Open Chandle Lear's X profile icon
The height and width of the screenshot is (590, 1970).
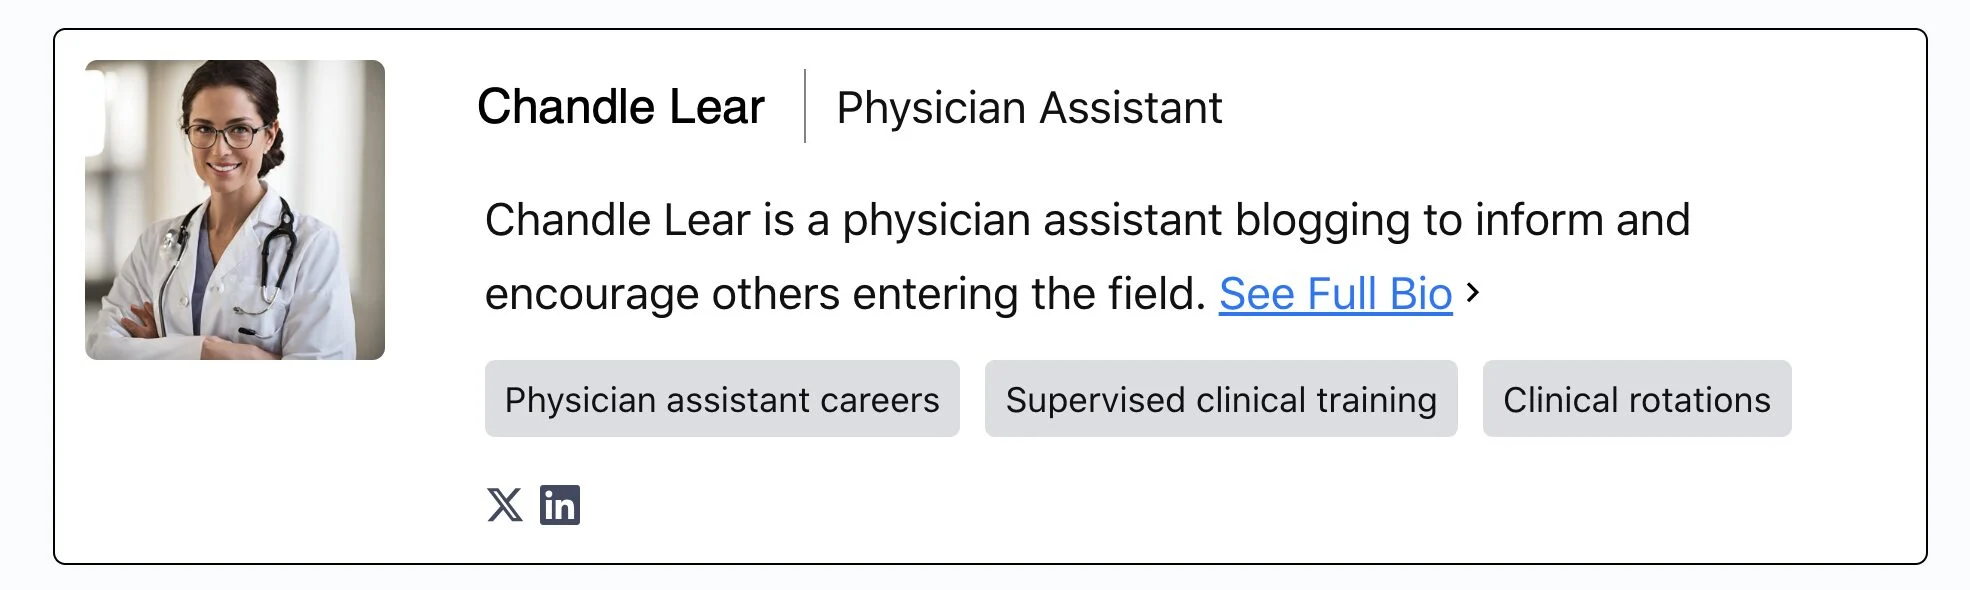coord(504,505)
